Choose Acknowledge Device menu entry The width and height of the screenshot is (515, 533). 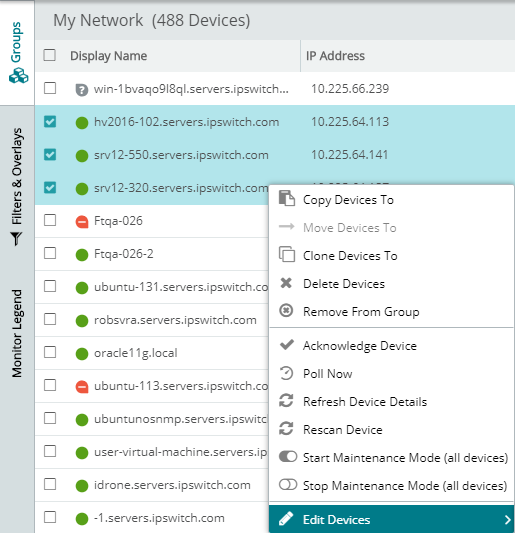[391, 345]
